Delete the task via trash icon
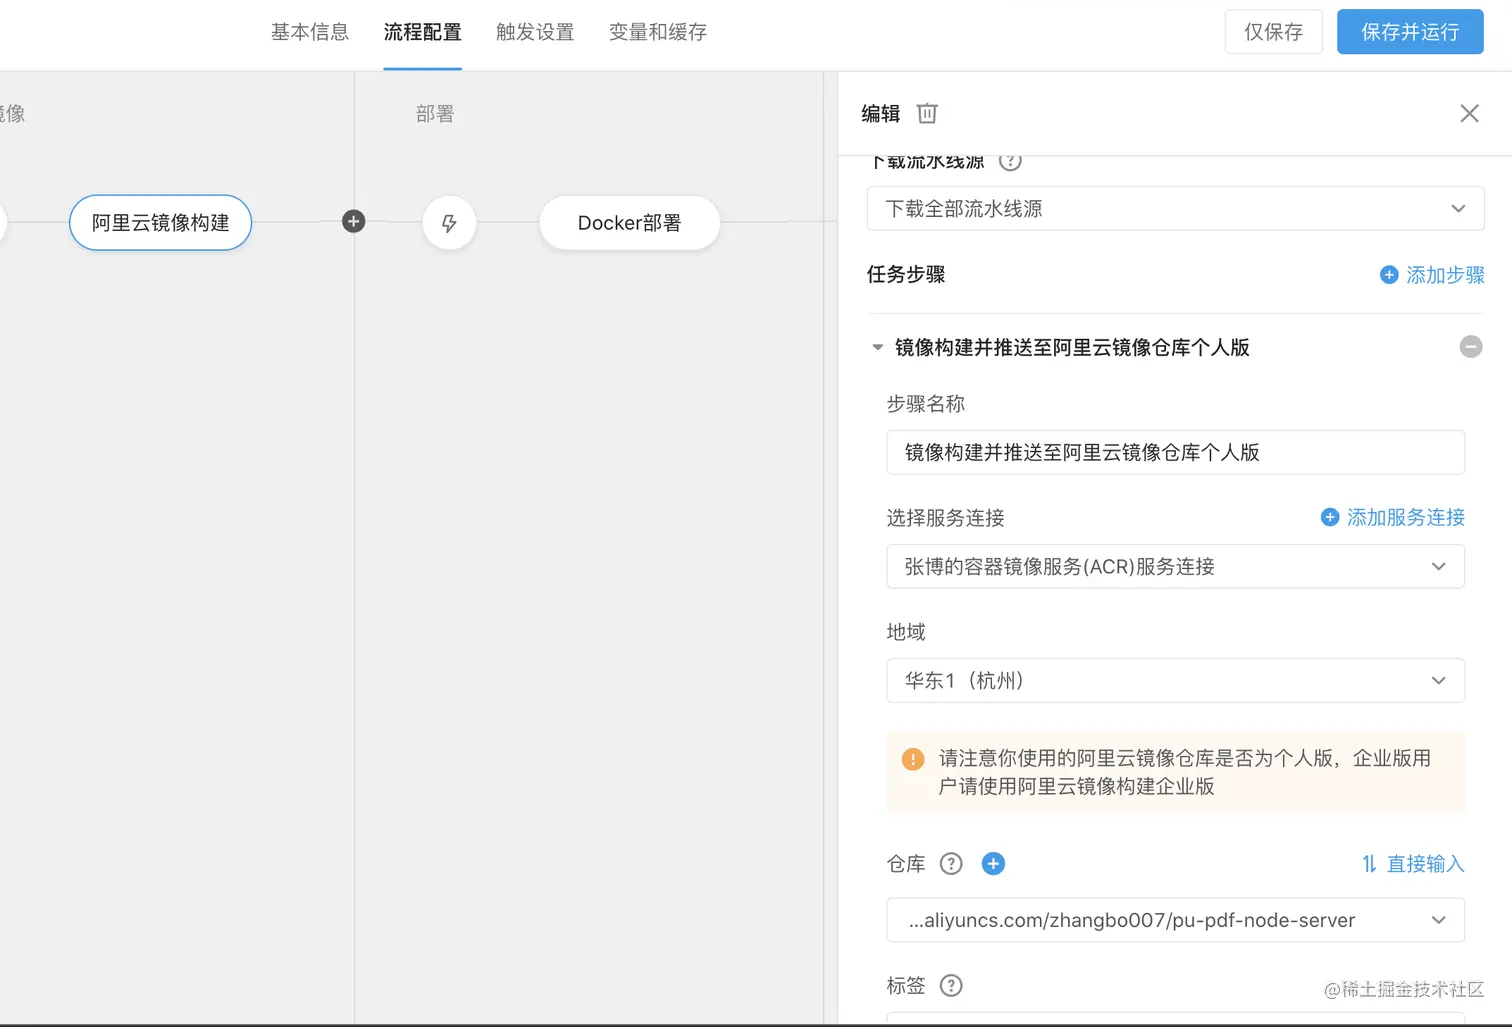This screenshot has height=1027, width=1512. [927, 114]
